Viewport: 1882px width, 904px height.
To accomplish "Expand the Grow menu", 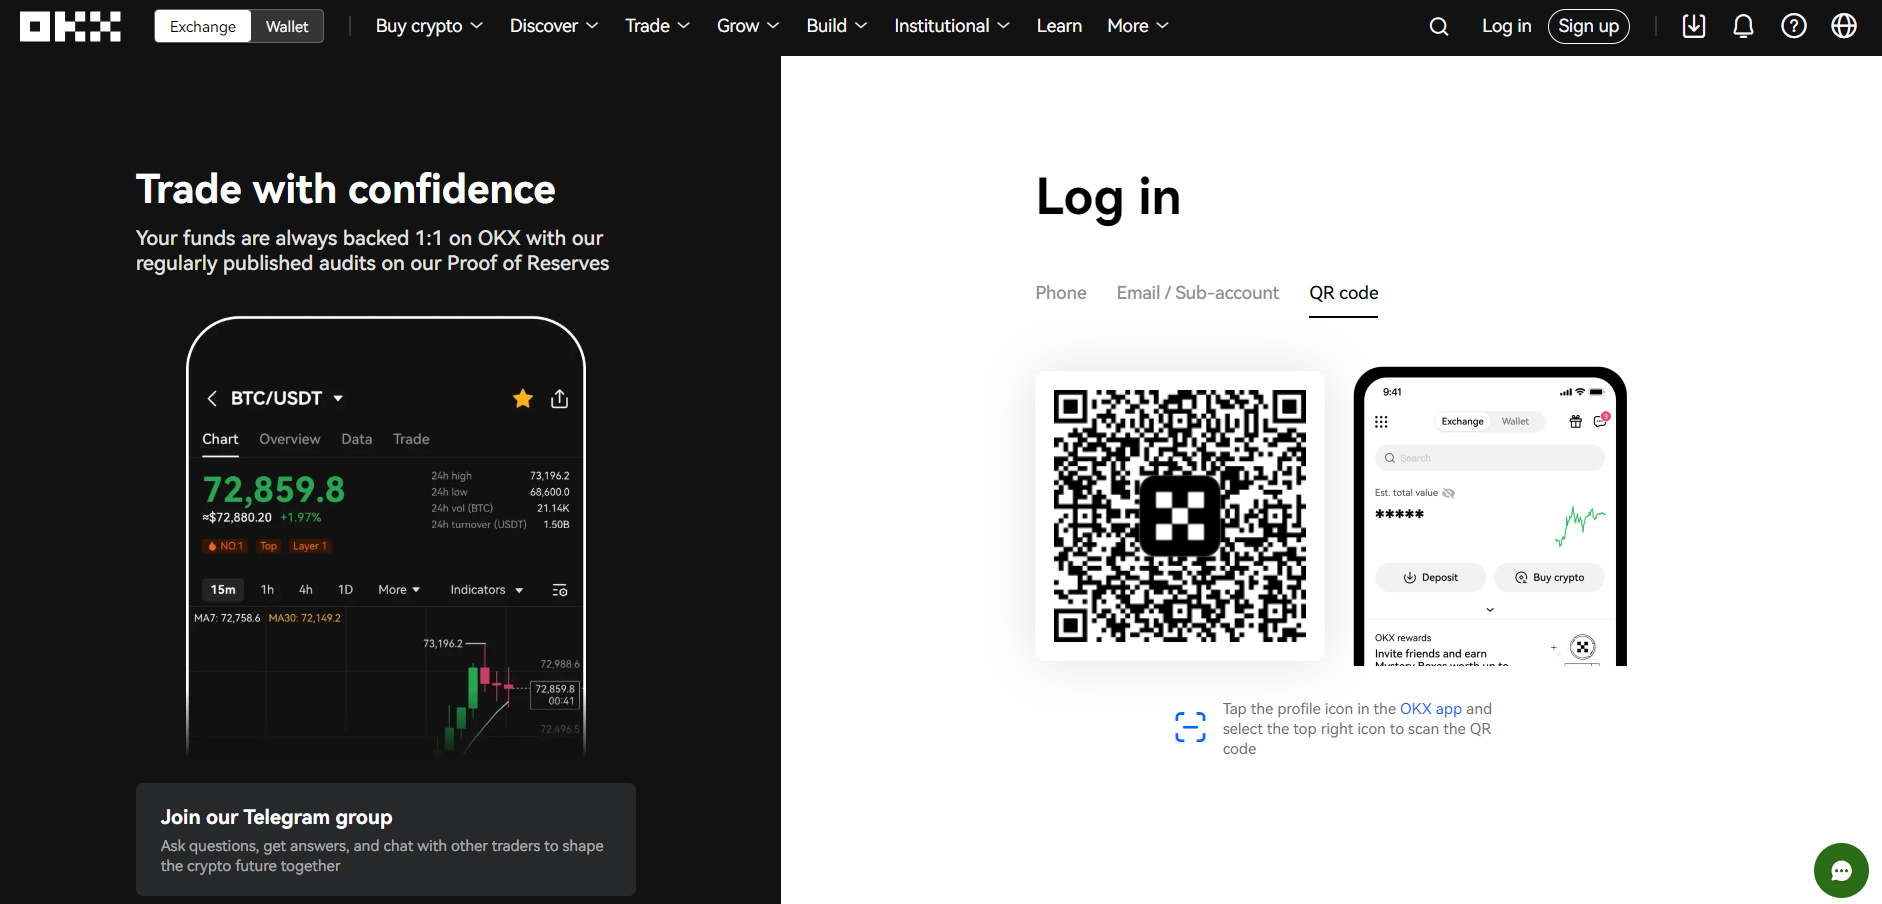I will [x=748, y=26].
